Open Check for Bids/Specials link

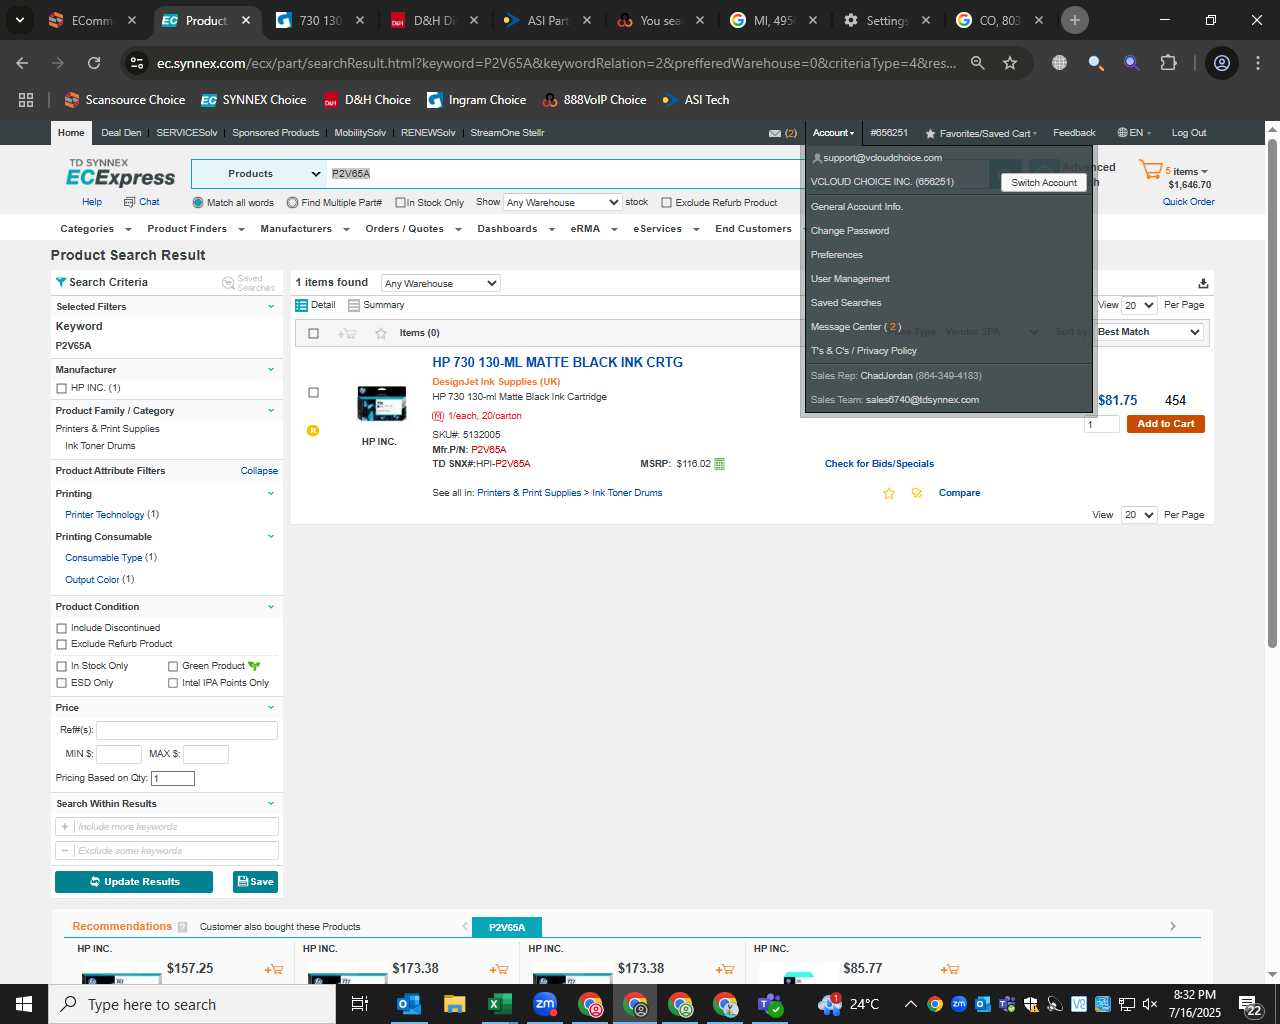879,464
